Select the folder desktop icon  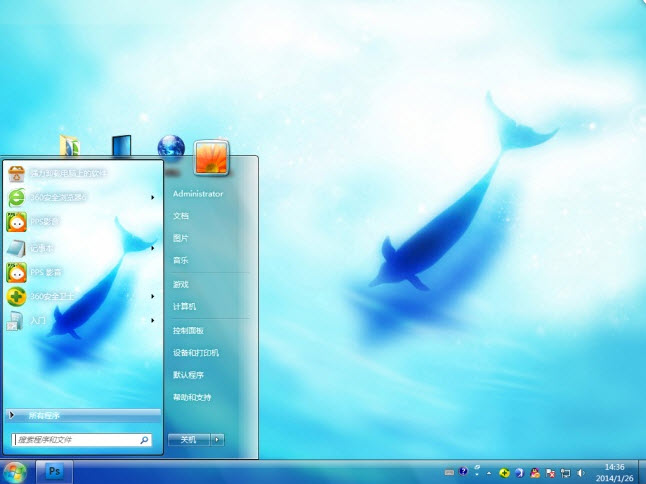pyautogui.click(x=70, y=146)
